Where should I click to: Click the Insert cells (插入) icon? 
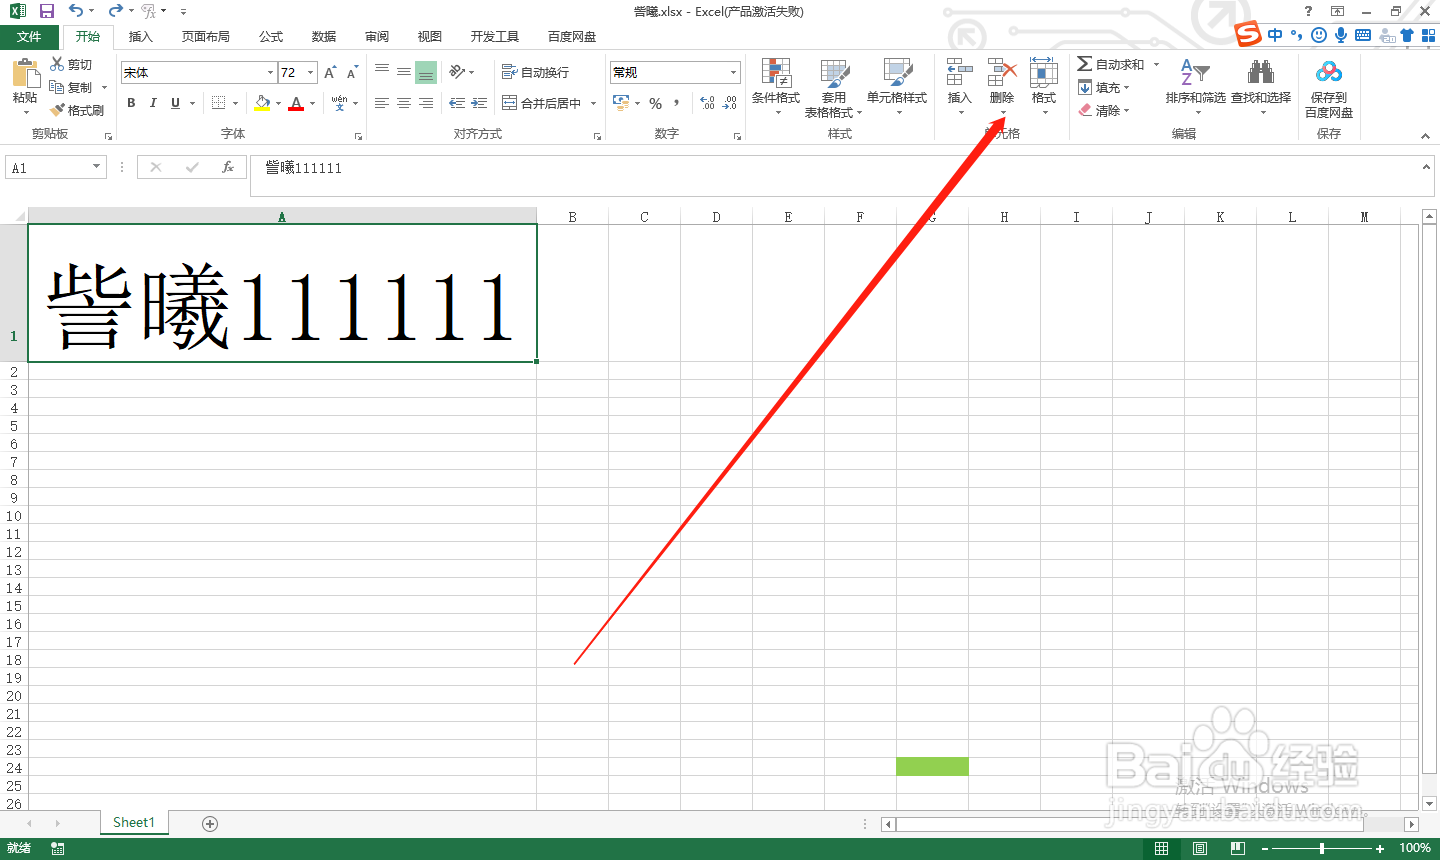click(959, 72)
